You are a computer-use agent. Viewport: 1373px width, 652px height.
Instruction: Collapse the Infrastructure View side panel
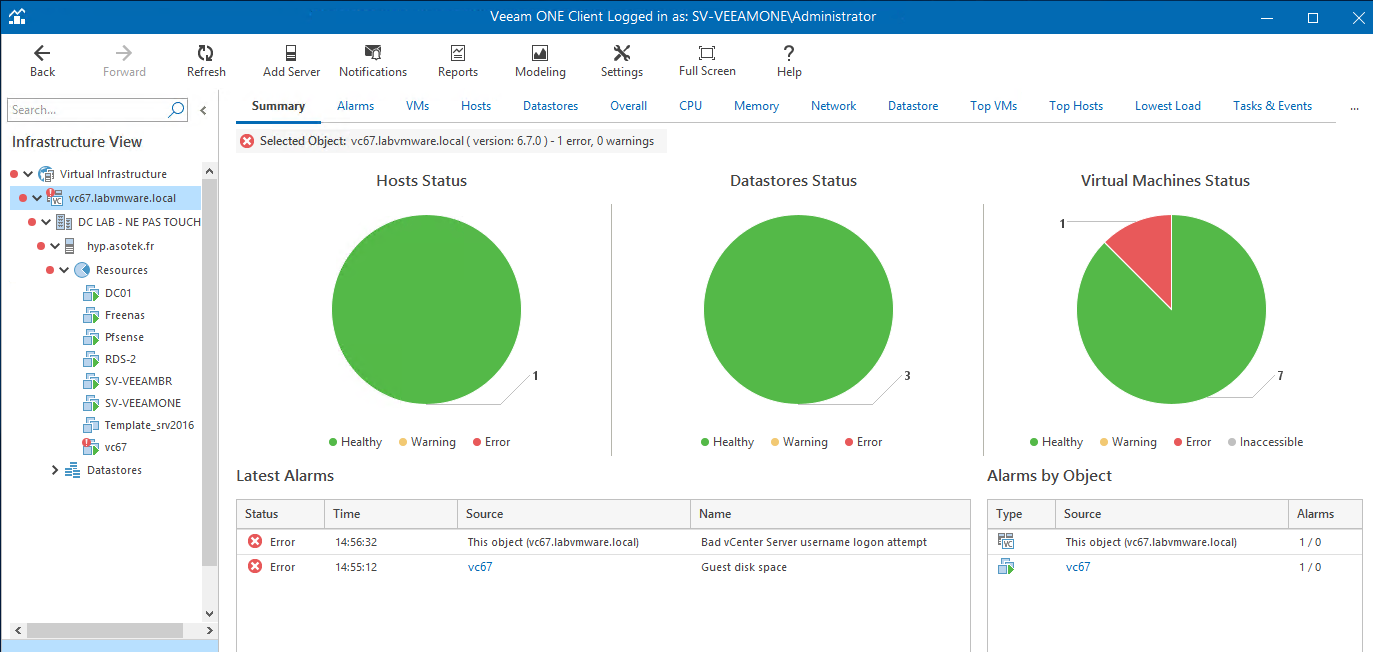pyautogui.click(x=203, y=110)
